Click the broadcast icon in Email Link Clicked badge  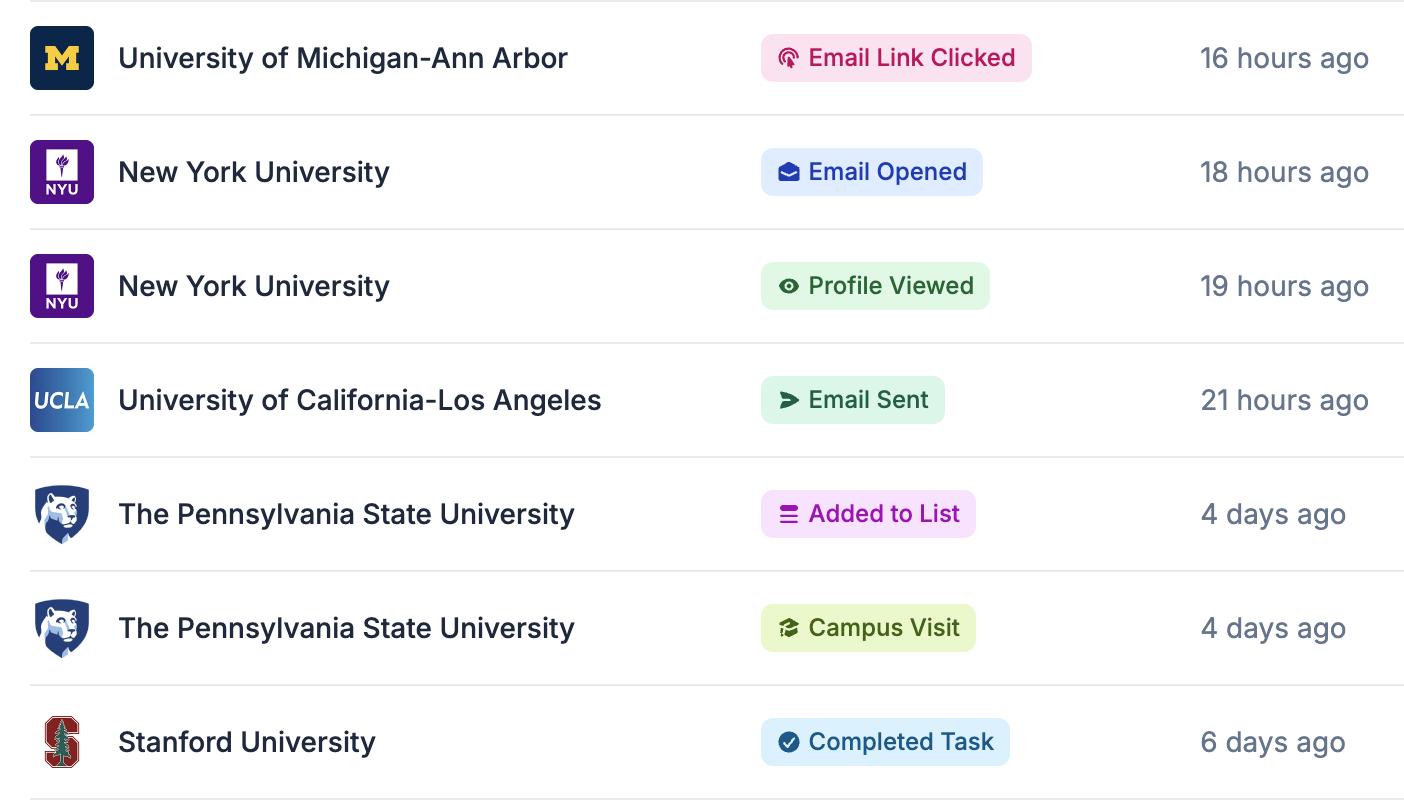tap(789, 58)
